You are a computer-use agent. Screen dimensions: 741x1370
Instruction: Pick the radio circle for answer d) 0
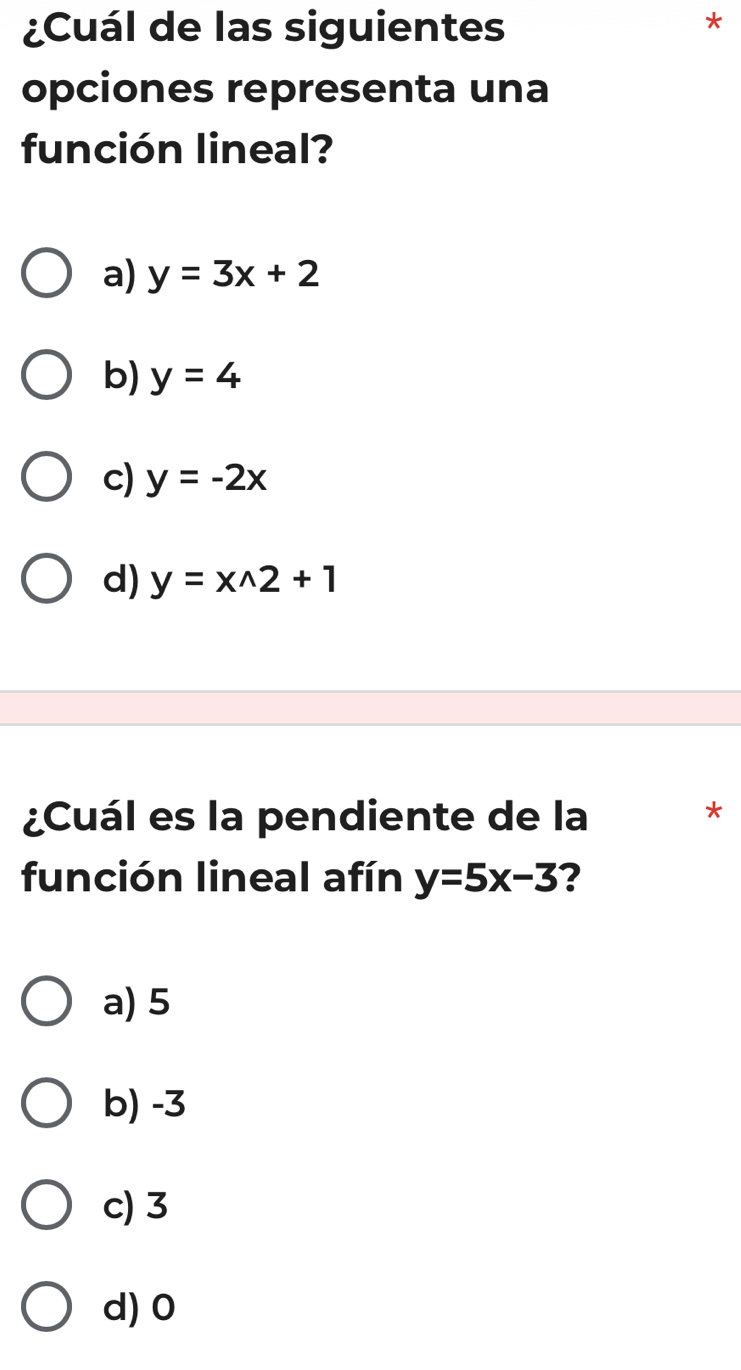click(x=46, y=1308)
